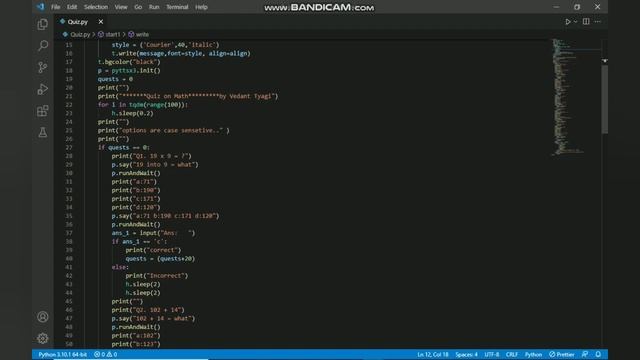Click the quests = (quests+20) line
The width and height of the screenshot is (640, 360).
click(160, 258)
